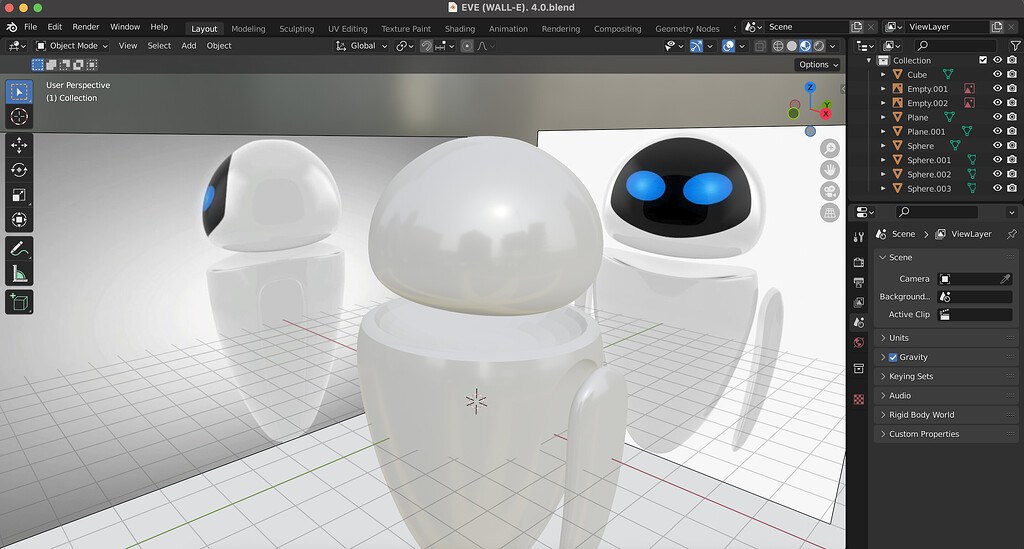Open the Add menu in viewport header
The height and width of the screenshot is (549, 1024).
(189, 46)
